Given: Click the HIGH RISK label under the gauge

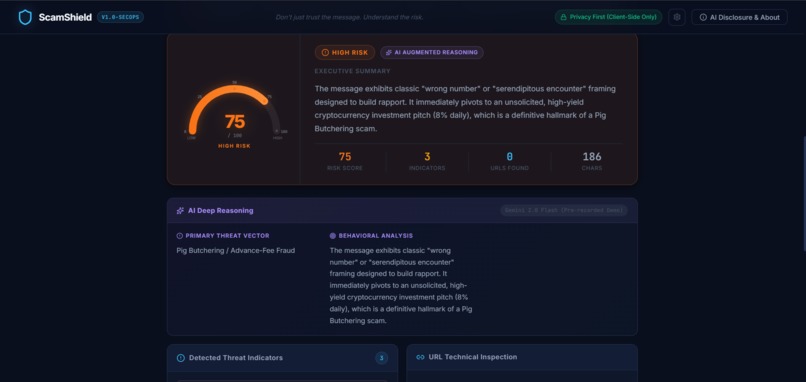Looking at the screenshot, I should point(234,146).
